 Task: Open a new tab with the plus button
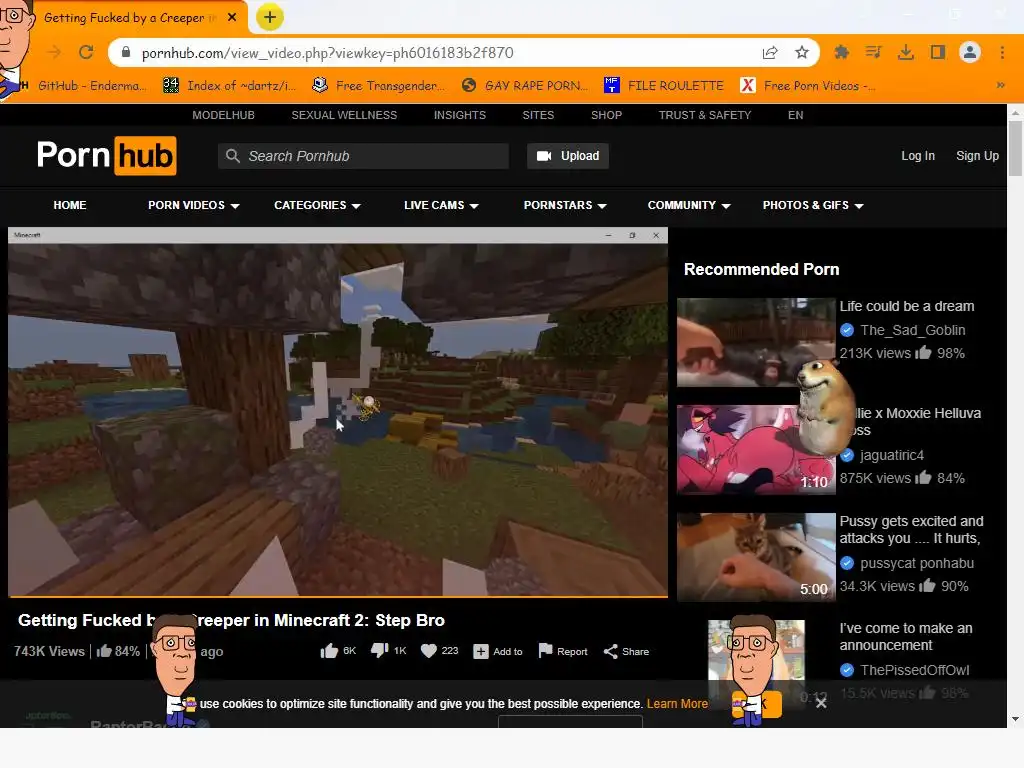point(270,18)
